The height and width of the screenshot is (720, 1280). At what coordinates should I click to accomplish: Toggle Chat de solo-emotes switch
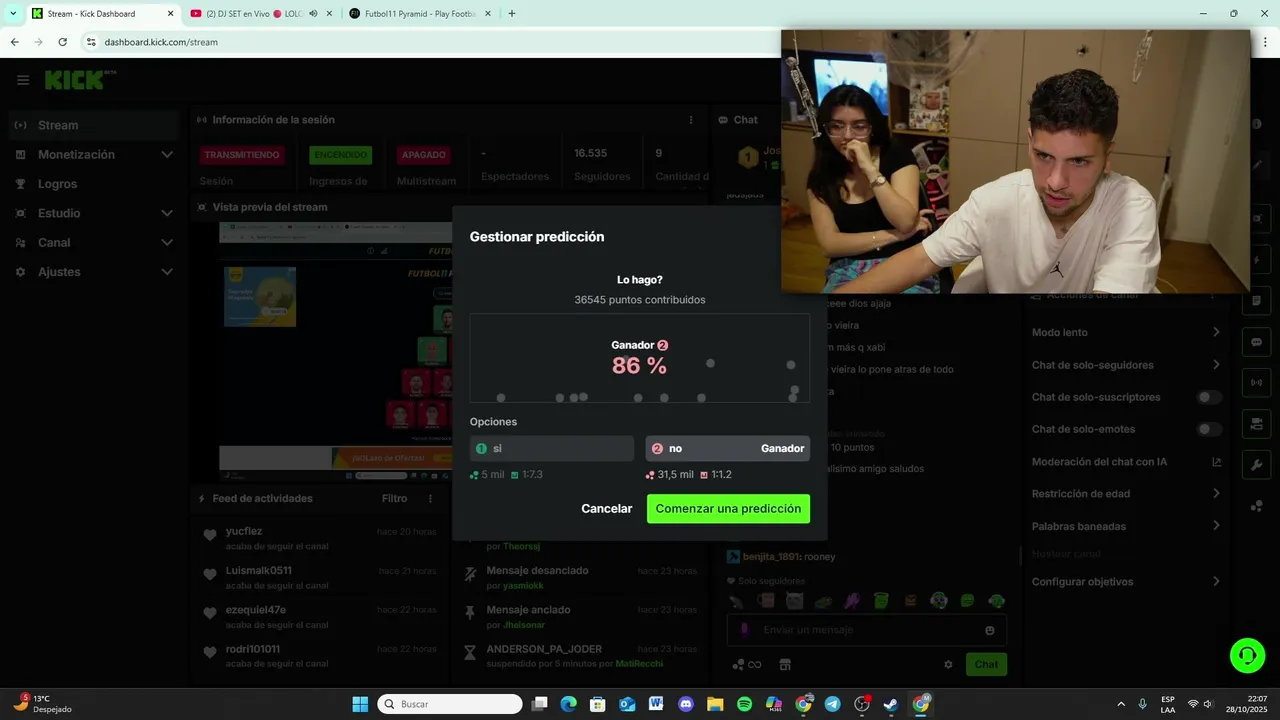tap(1210, 429)
